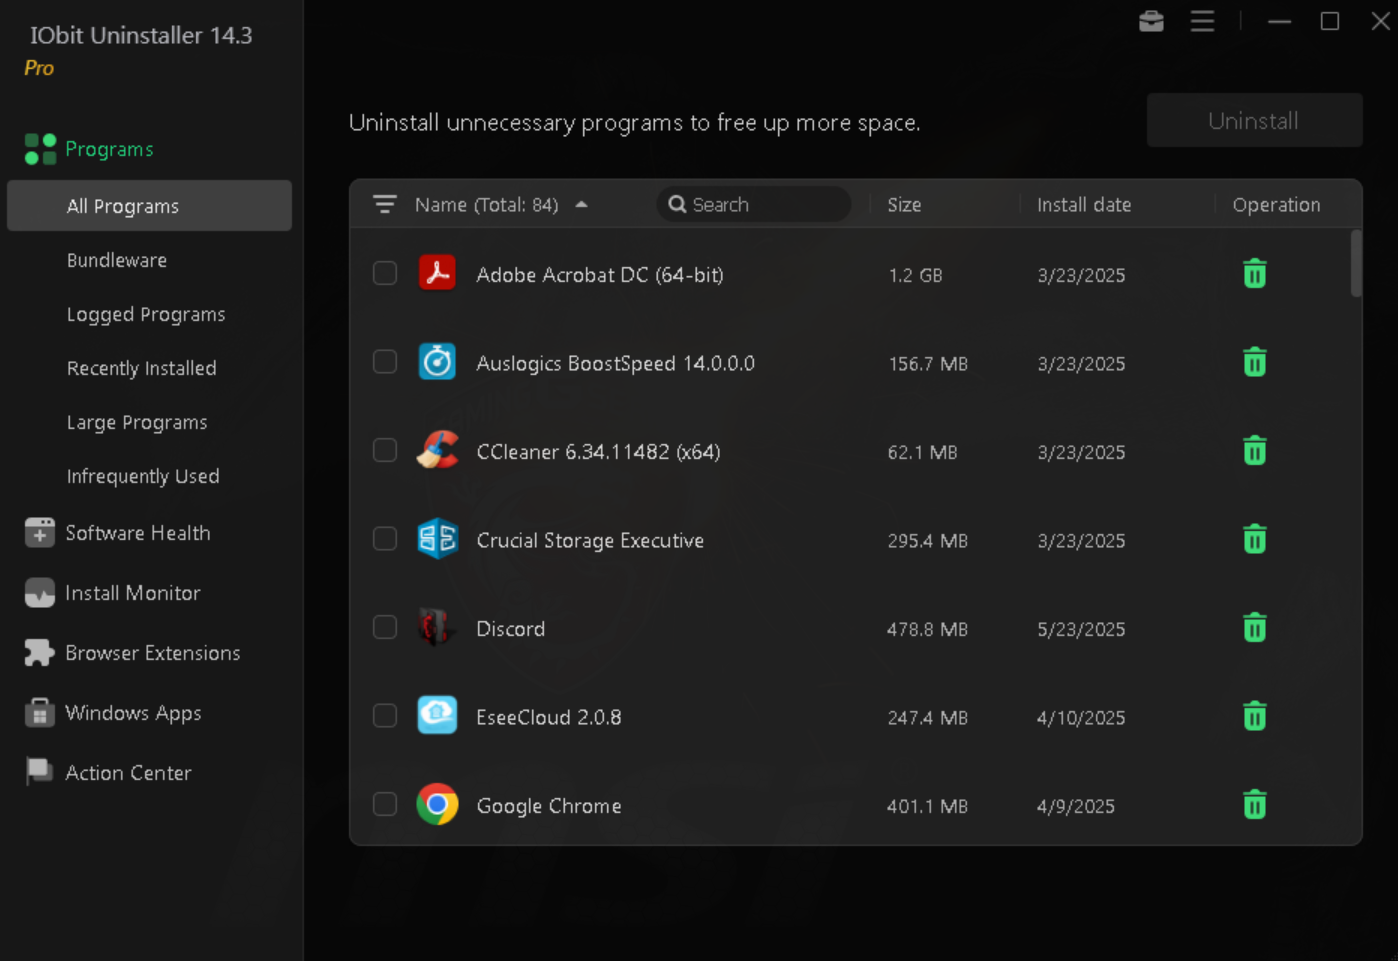The height and width of the screenshot is (961, 1398).
Task: Click the Discord program icon
Action: 434,627
